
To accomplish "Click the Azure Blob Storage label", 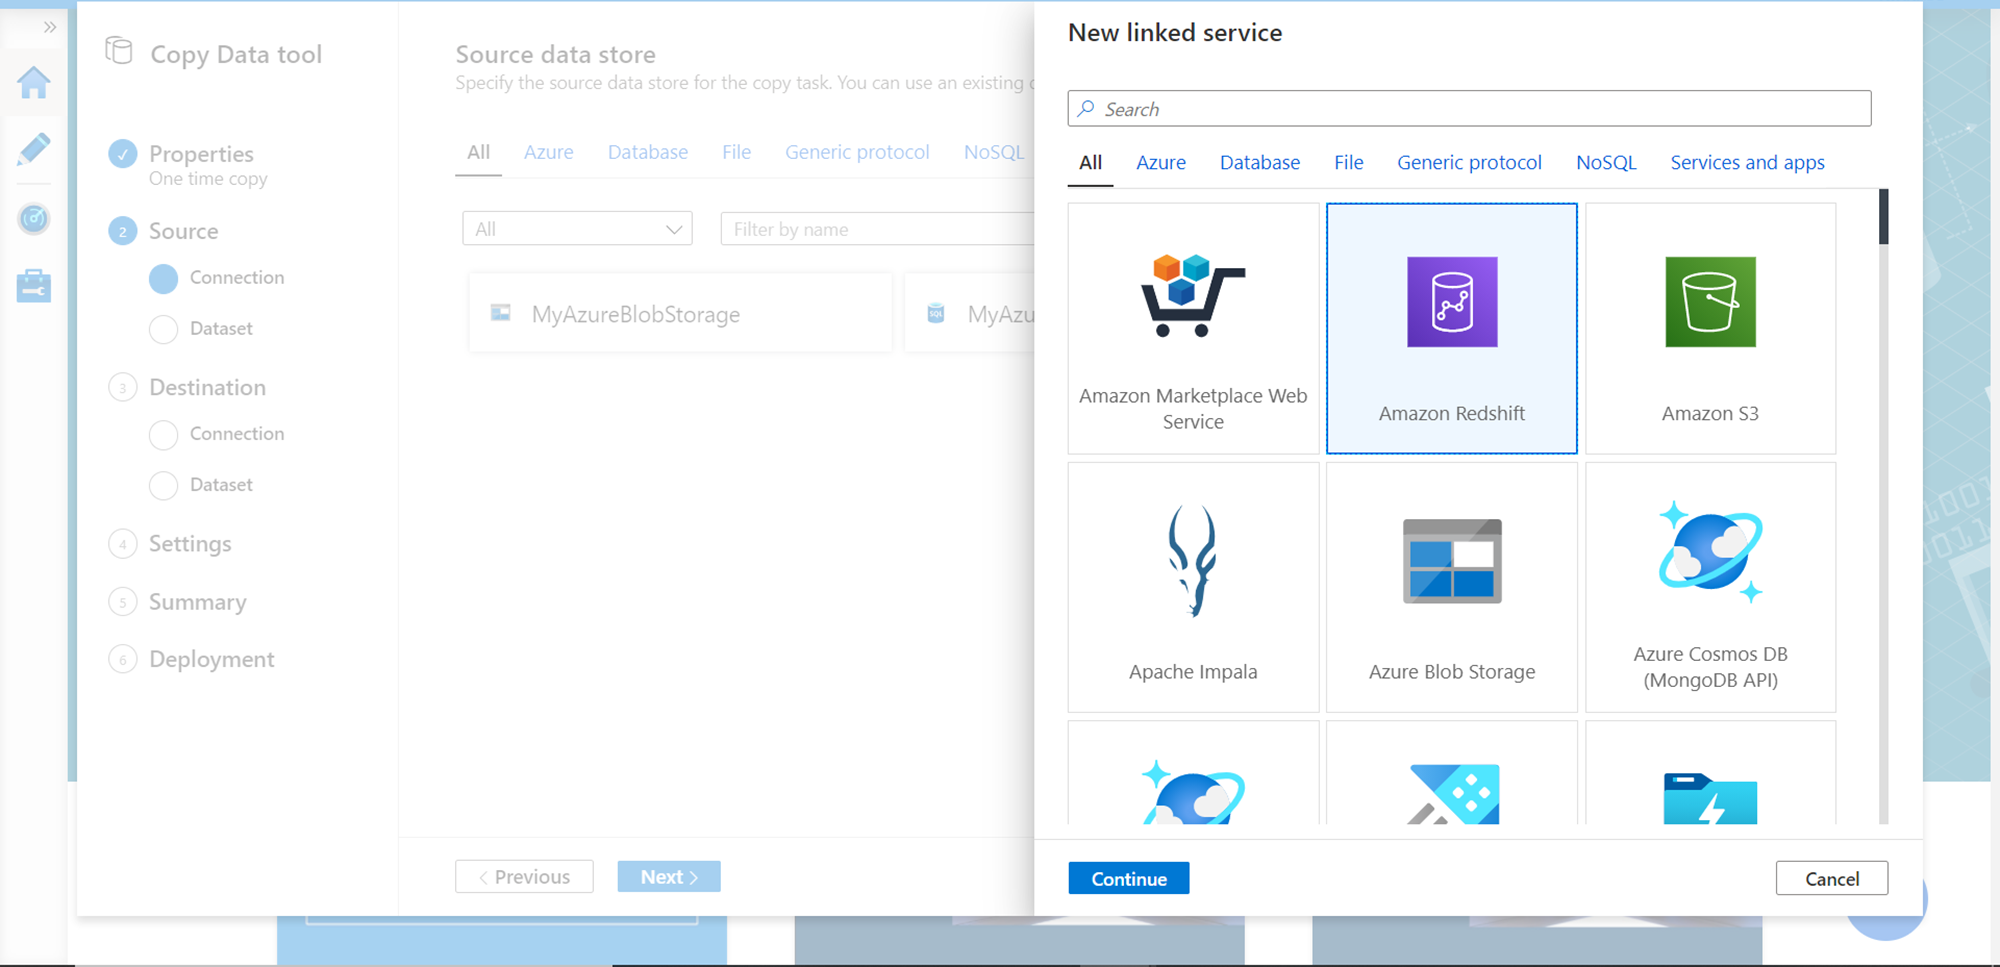I will tap(1452, 672).
